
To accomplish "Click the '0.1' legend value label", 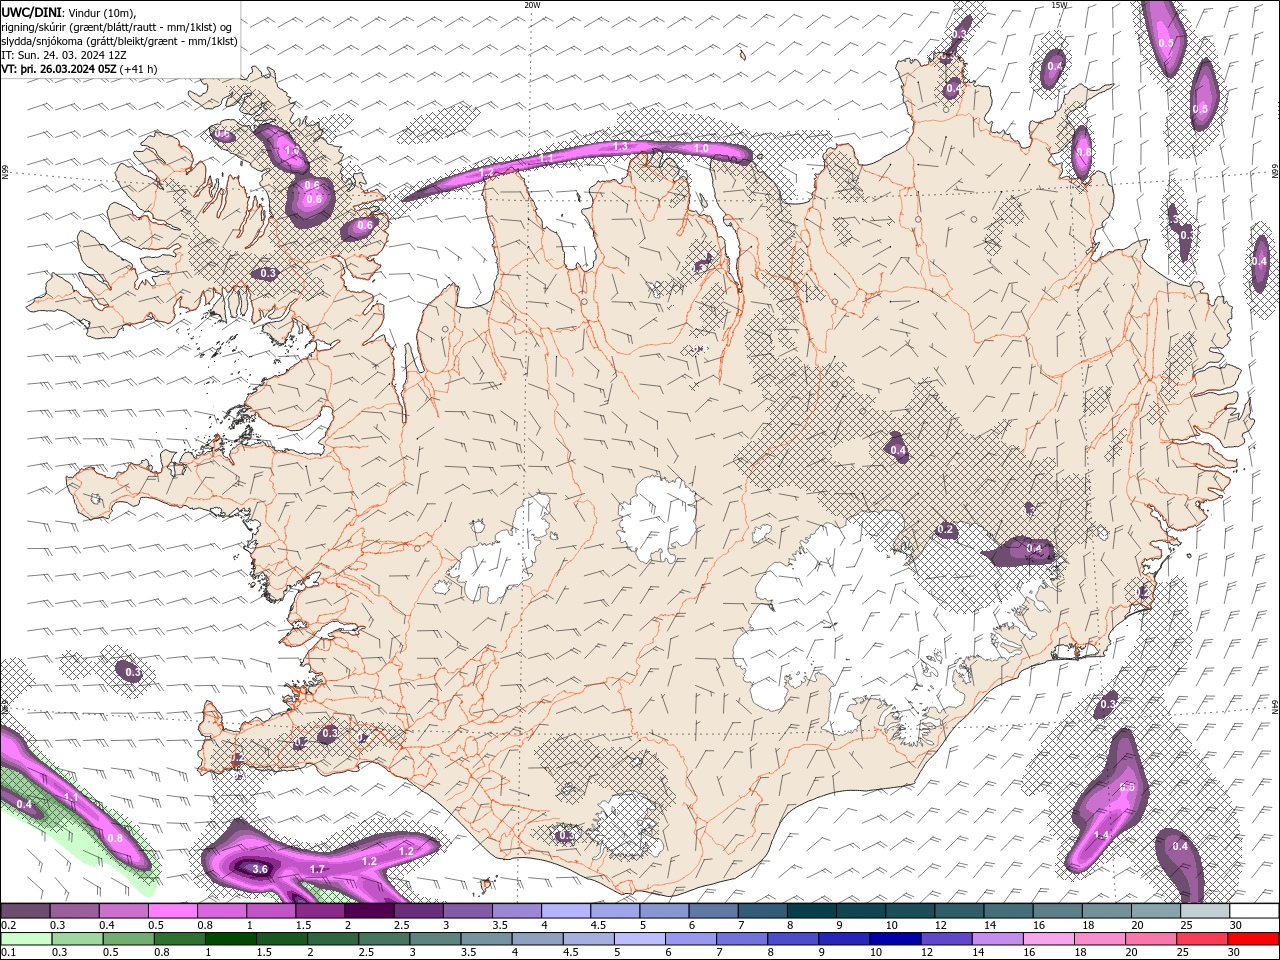I will pyautogui.click(x=8, y=953).
